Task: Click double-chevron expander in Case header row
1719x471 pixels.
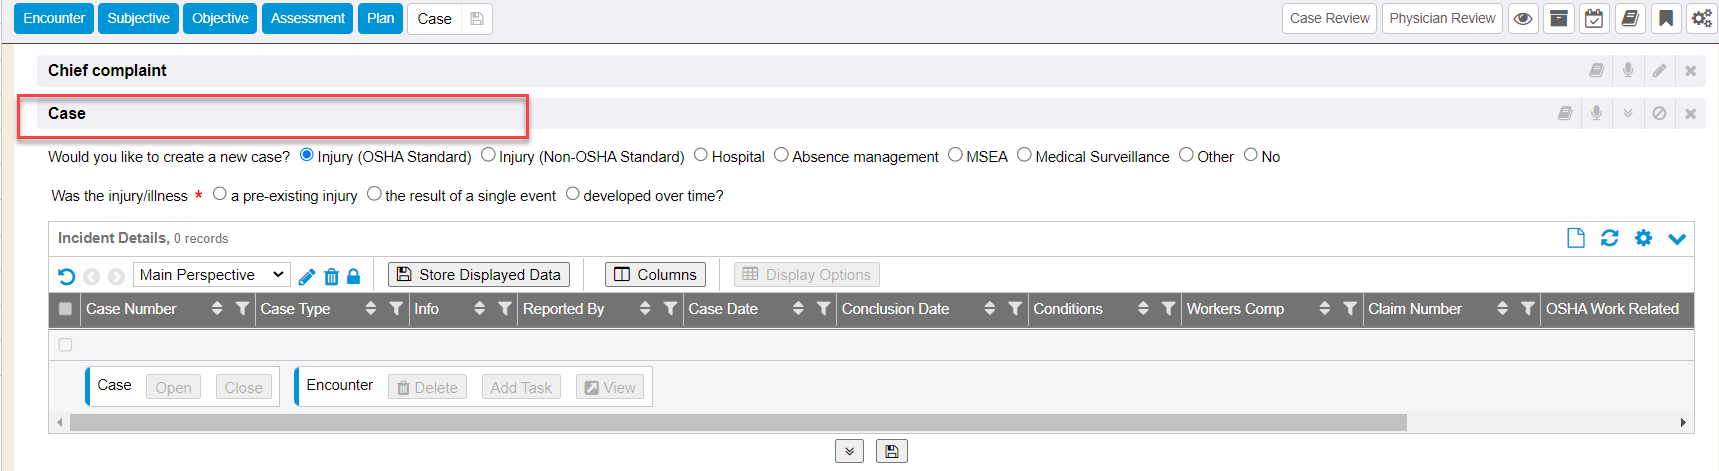Action: click(1628, 114)
